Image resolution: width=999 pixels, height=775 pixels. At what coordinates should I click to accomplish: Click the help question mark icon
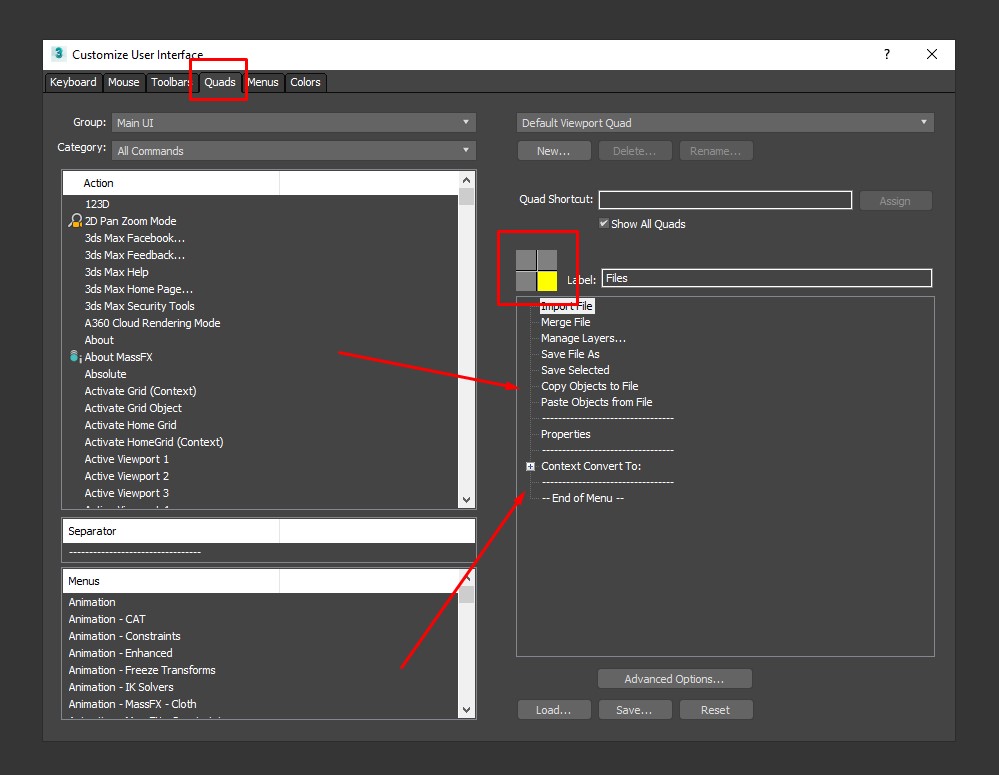click(x=886, y=55)
